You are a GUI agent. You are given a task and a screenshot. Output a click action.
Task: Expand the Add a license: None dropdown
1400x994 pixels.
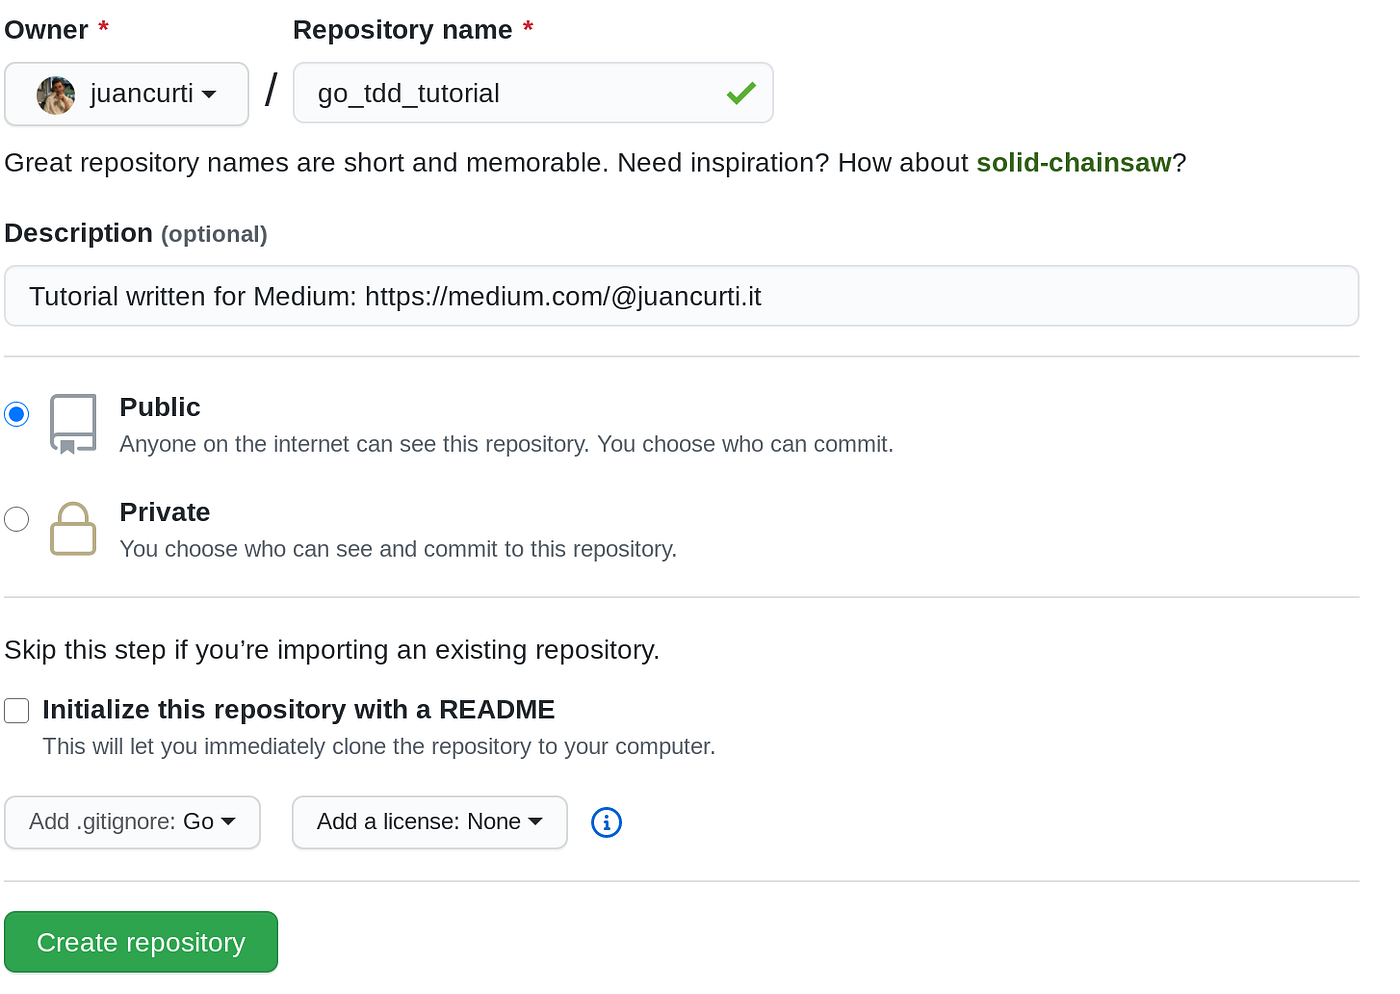(x=430, y=822)
